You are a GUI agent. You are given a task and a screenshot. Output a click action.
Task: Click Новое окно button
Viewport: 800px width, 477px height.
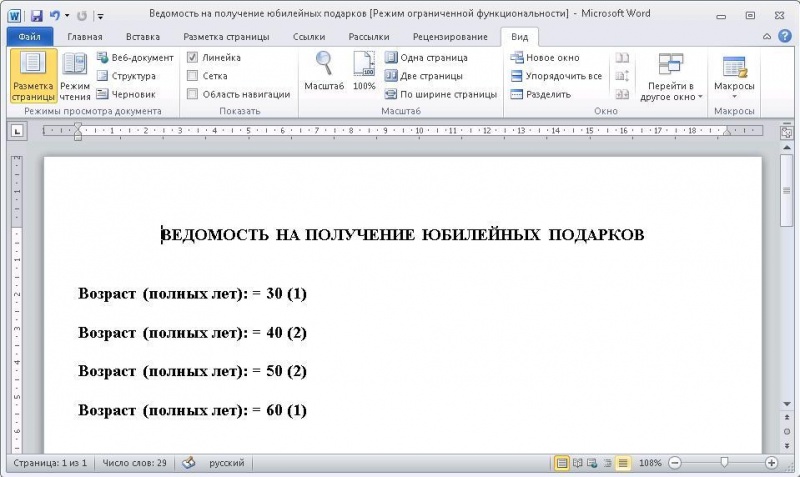pyautogui.click(x=545, y=58)
